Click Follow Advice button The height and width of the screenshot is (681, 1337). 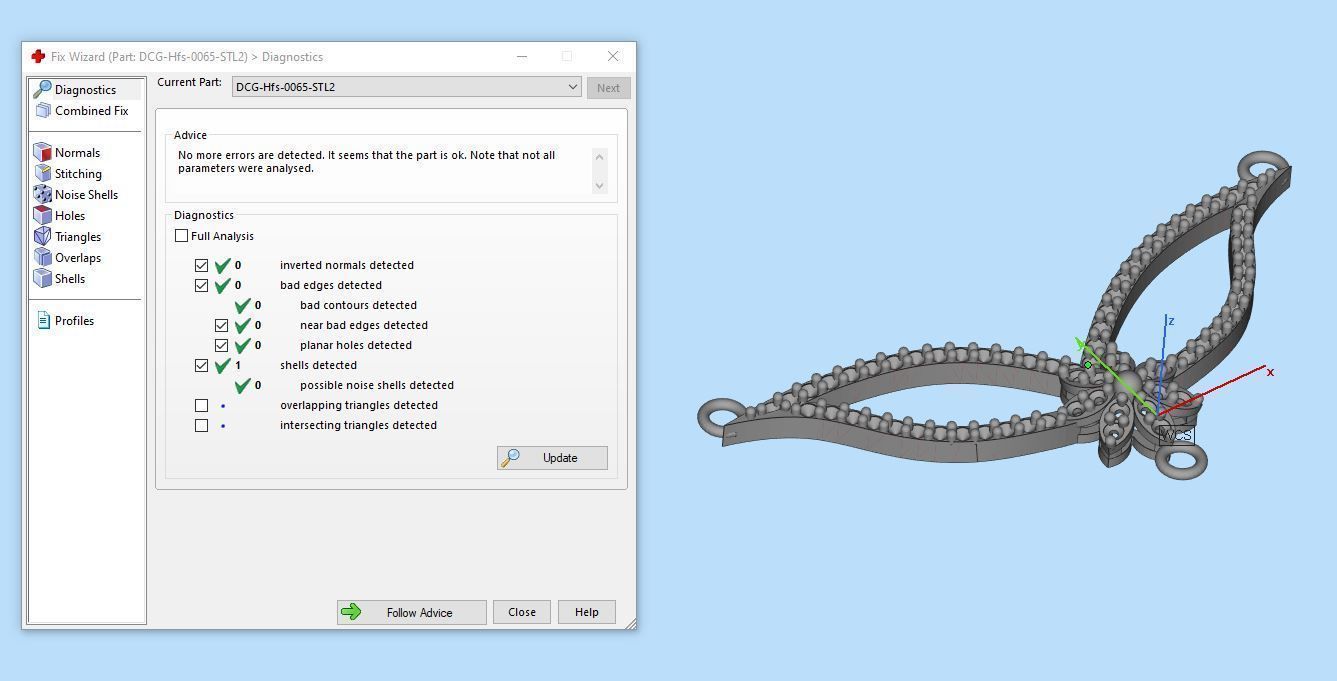click(x=412, y=612)
